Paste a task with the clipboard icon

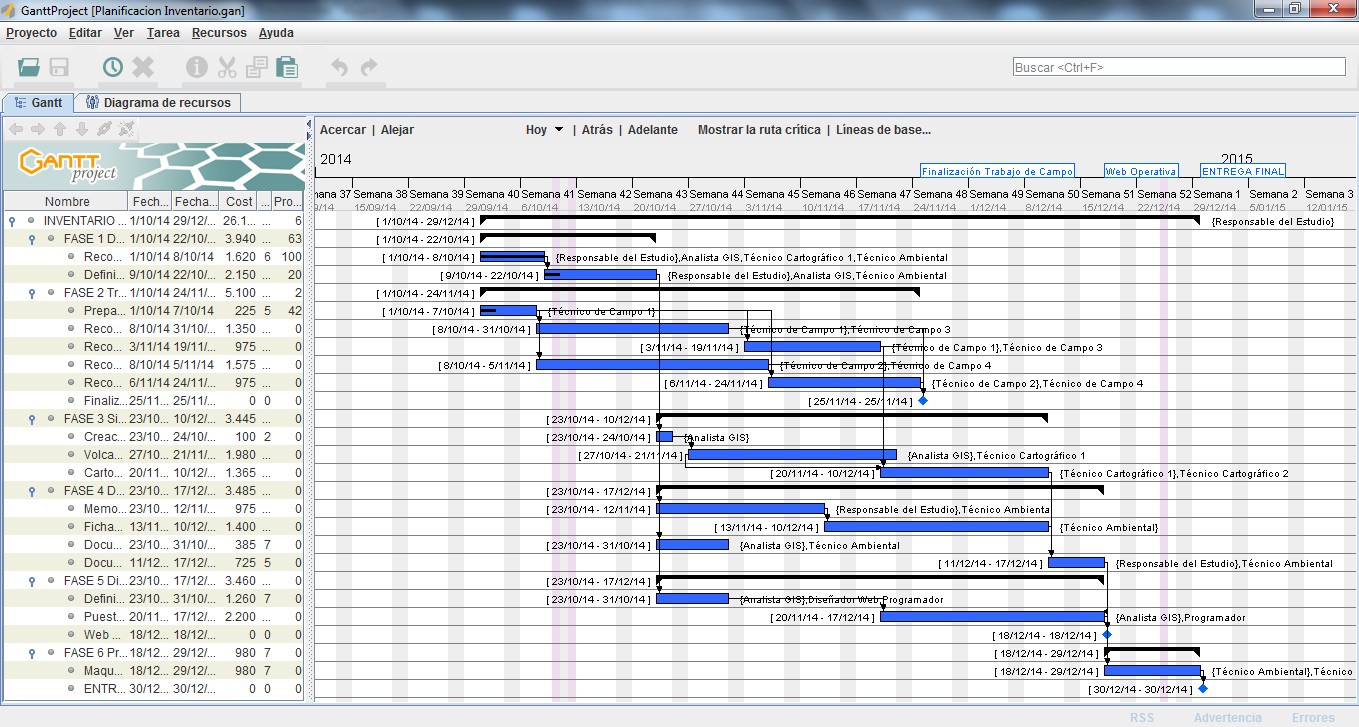point(288,67)
